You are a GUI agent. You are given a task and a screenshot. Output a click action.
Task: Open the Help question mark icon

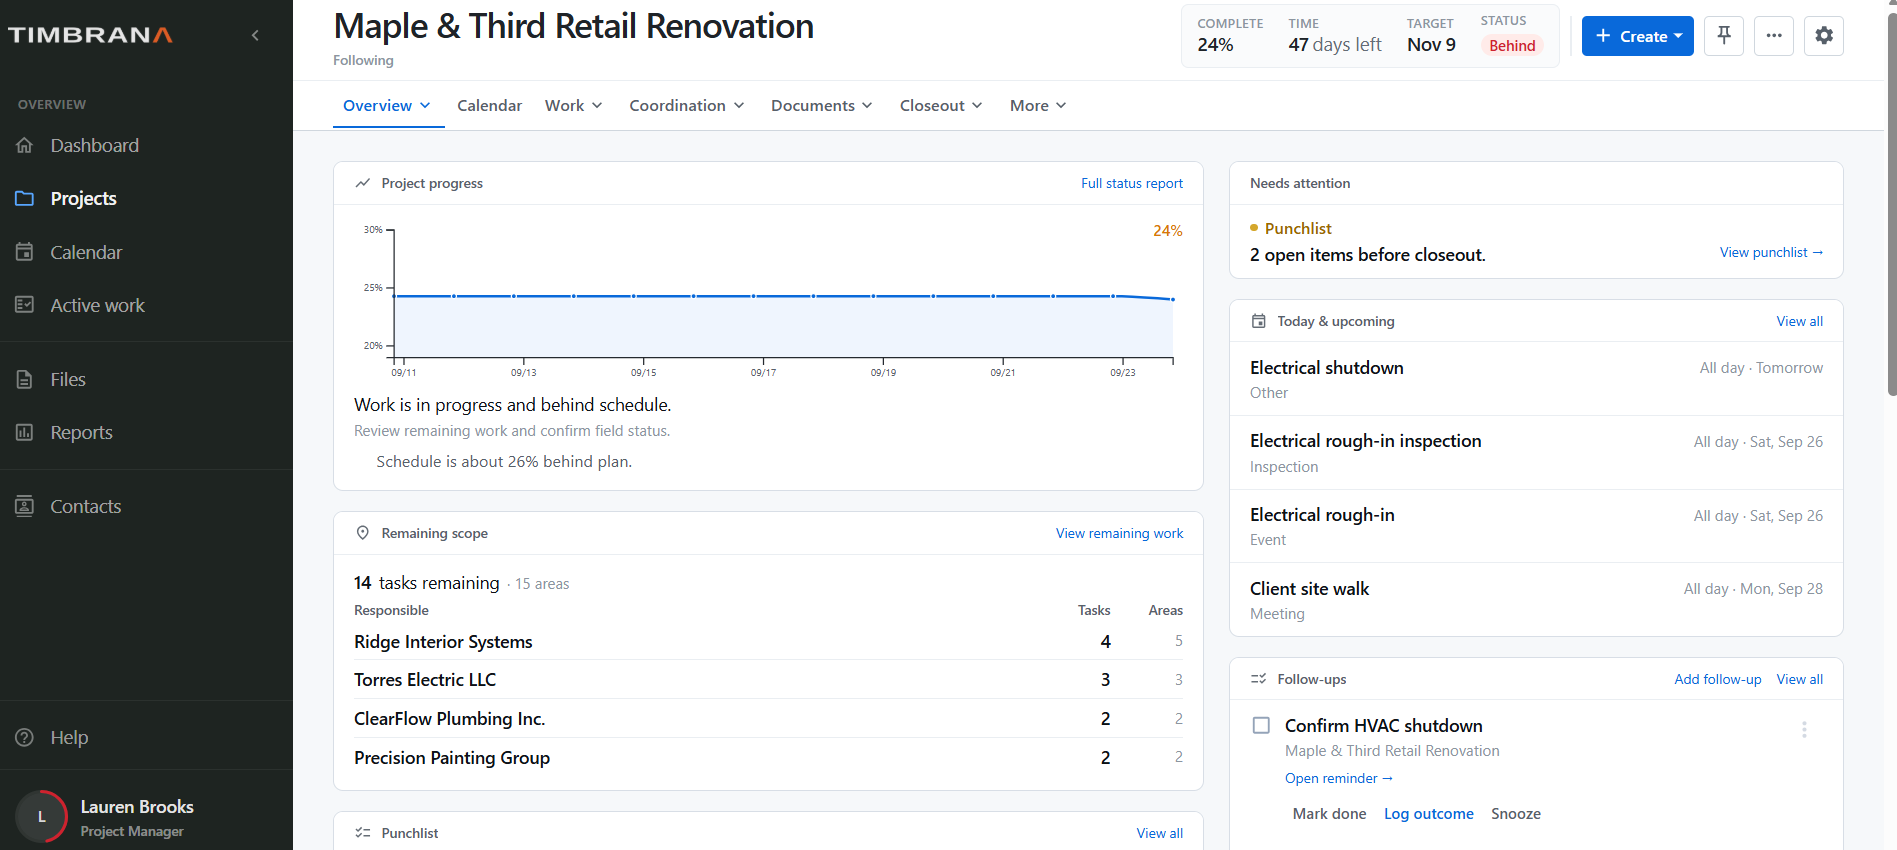click(x=25, y=737)
